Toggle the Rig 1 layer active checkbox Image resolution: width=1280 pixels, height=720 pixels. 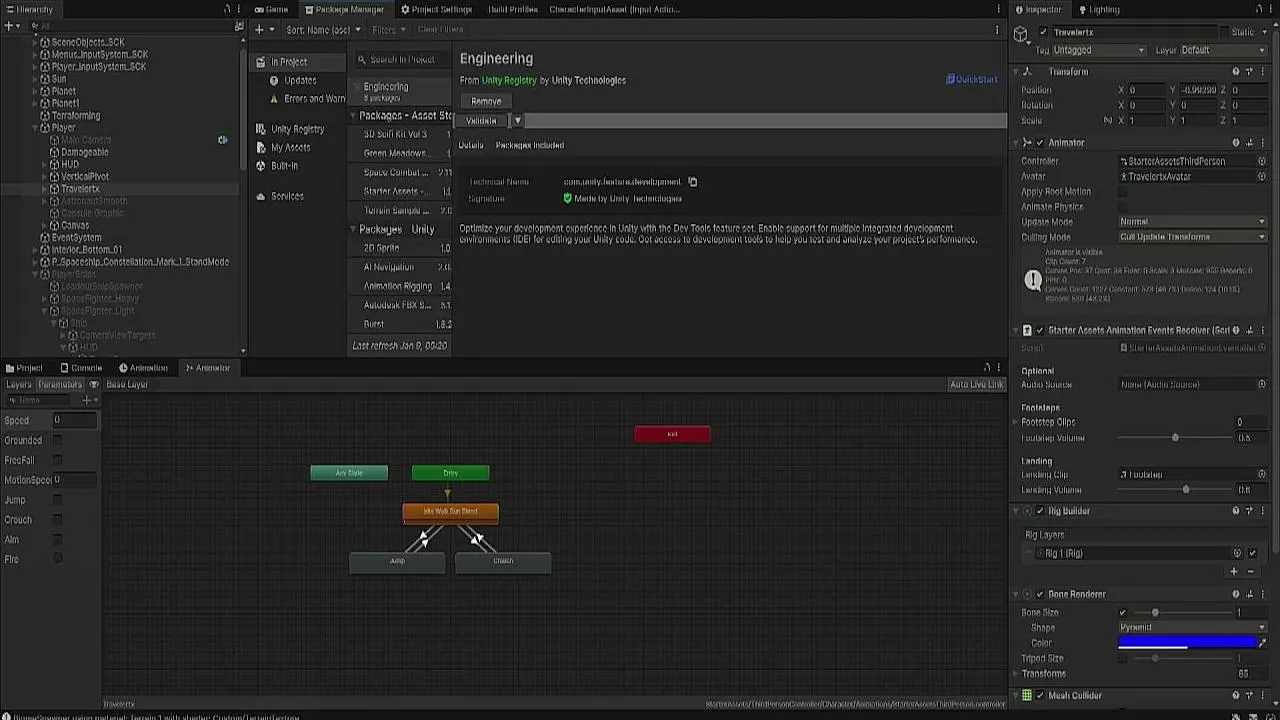click(1252, 553)
